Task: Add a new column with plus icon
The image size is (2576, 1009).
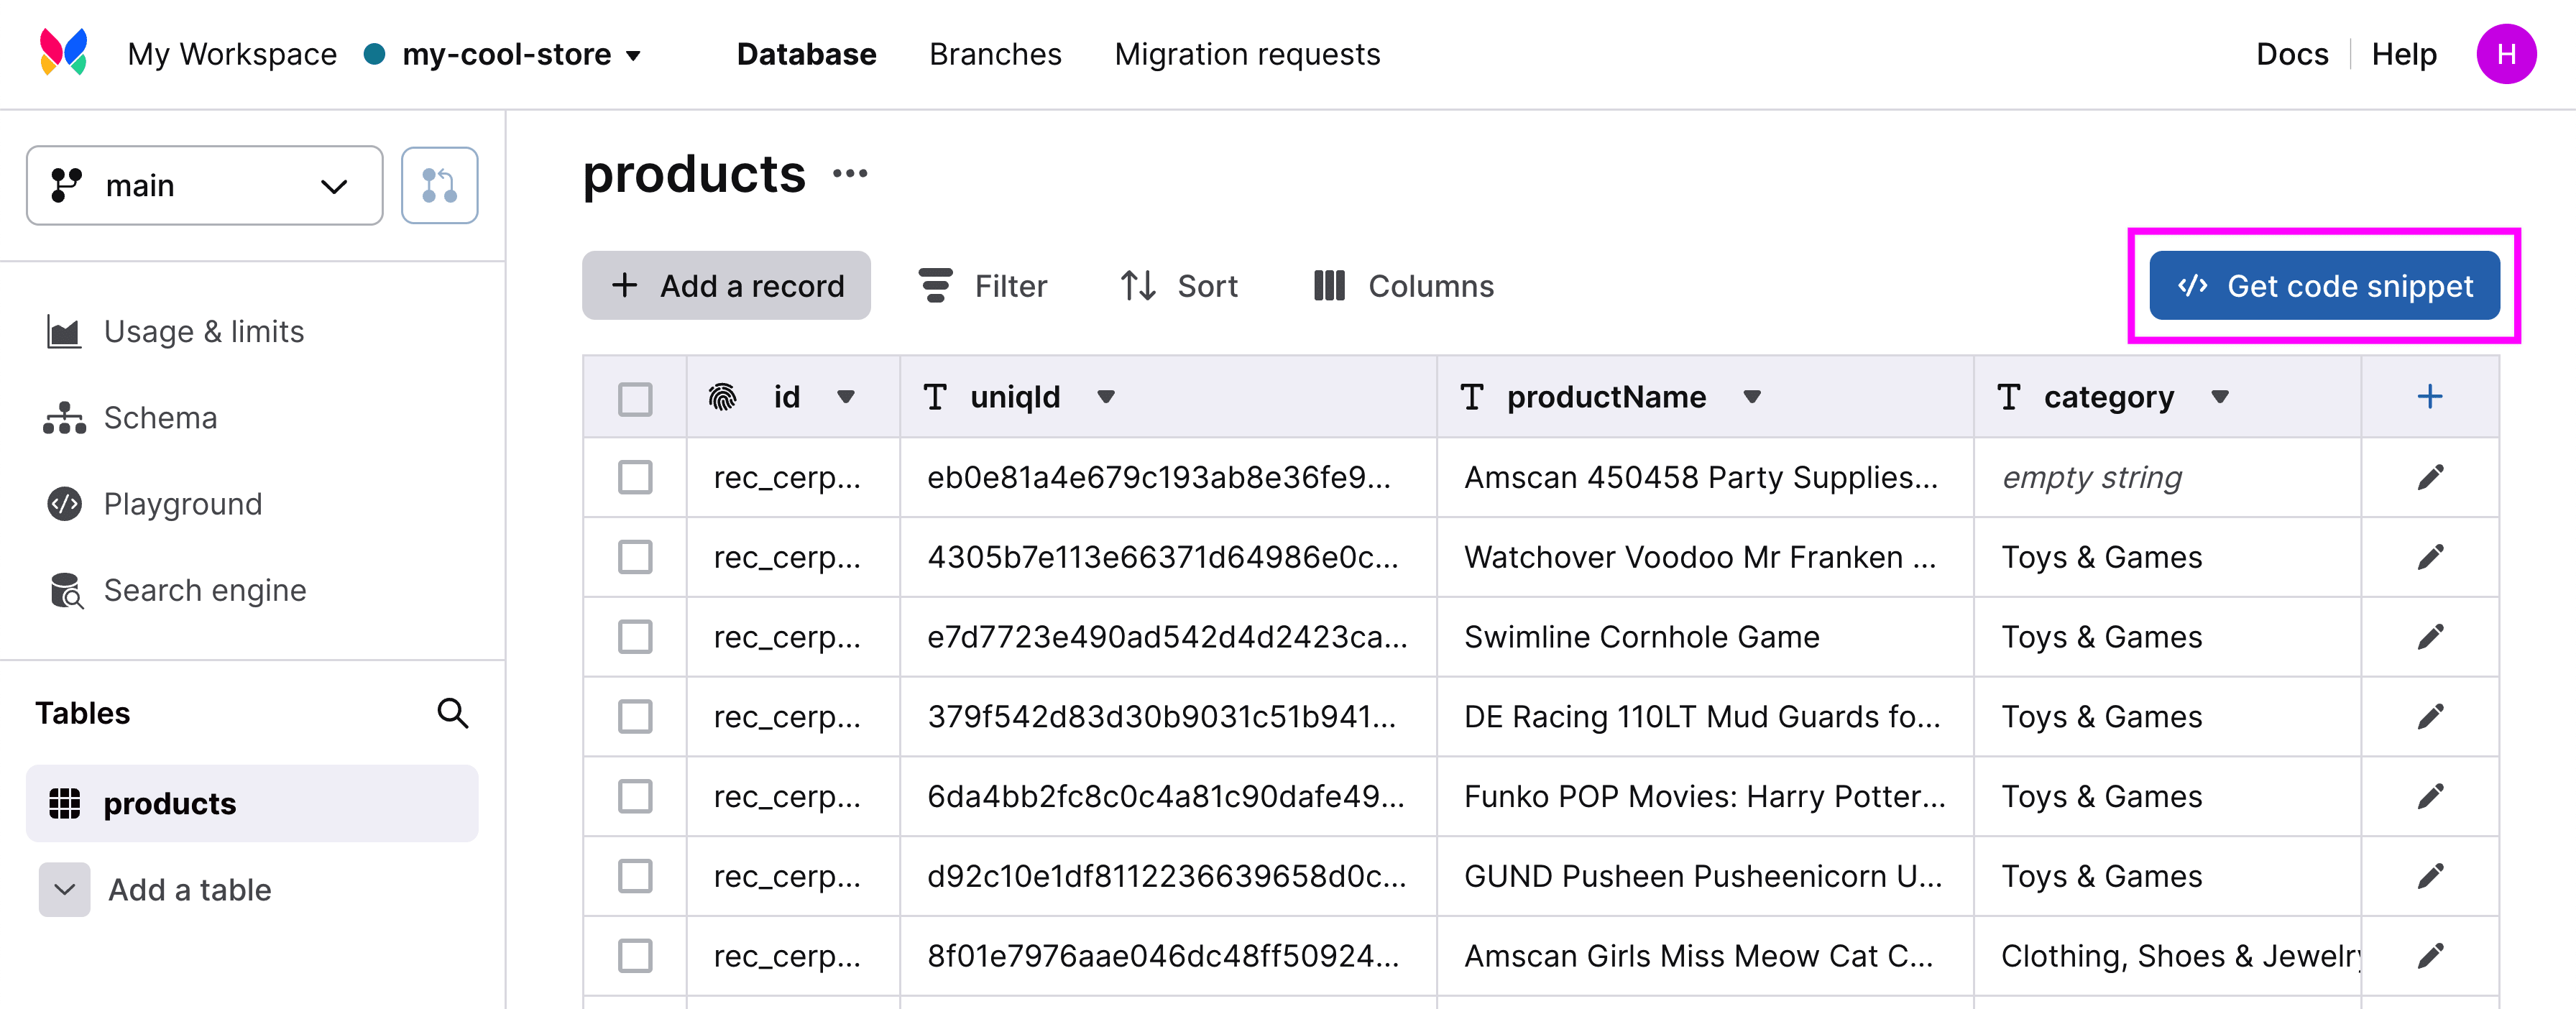Action: click(2430, 396)
